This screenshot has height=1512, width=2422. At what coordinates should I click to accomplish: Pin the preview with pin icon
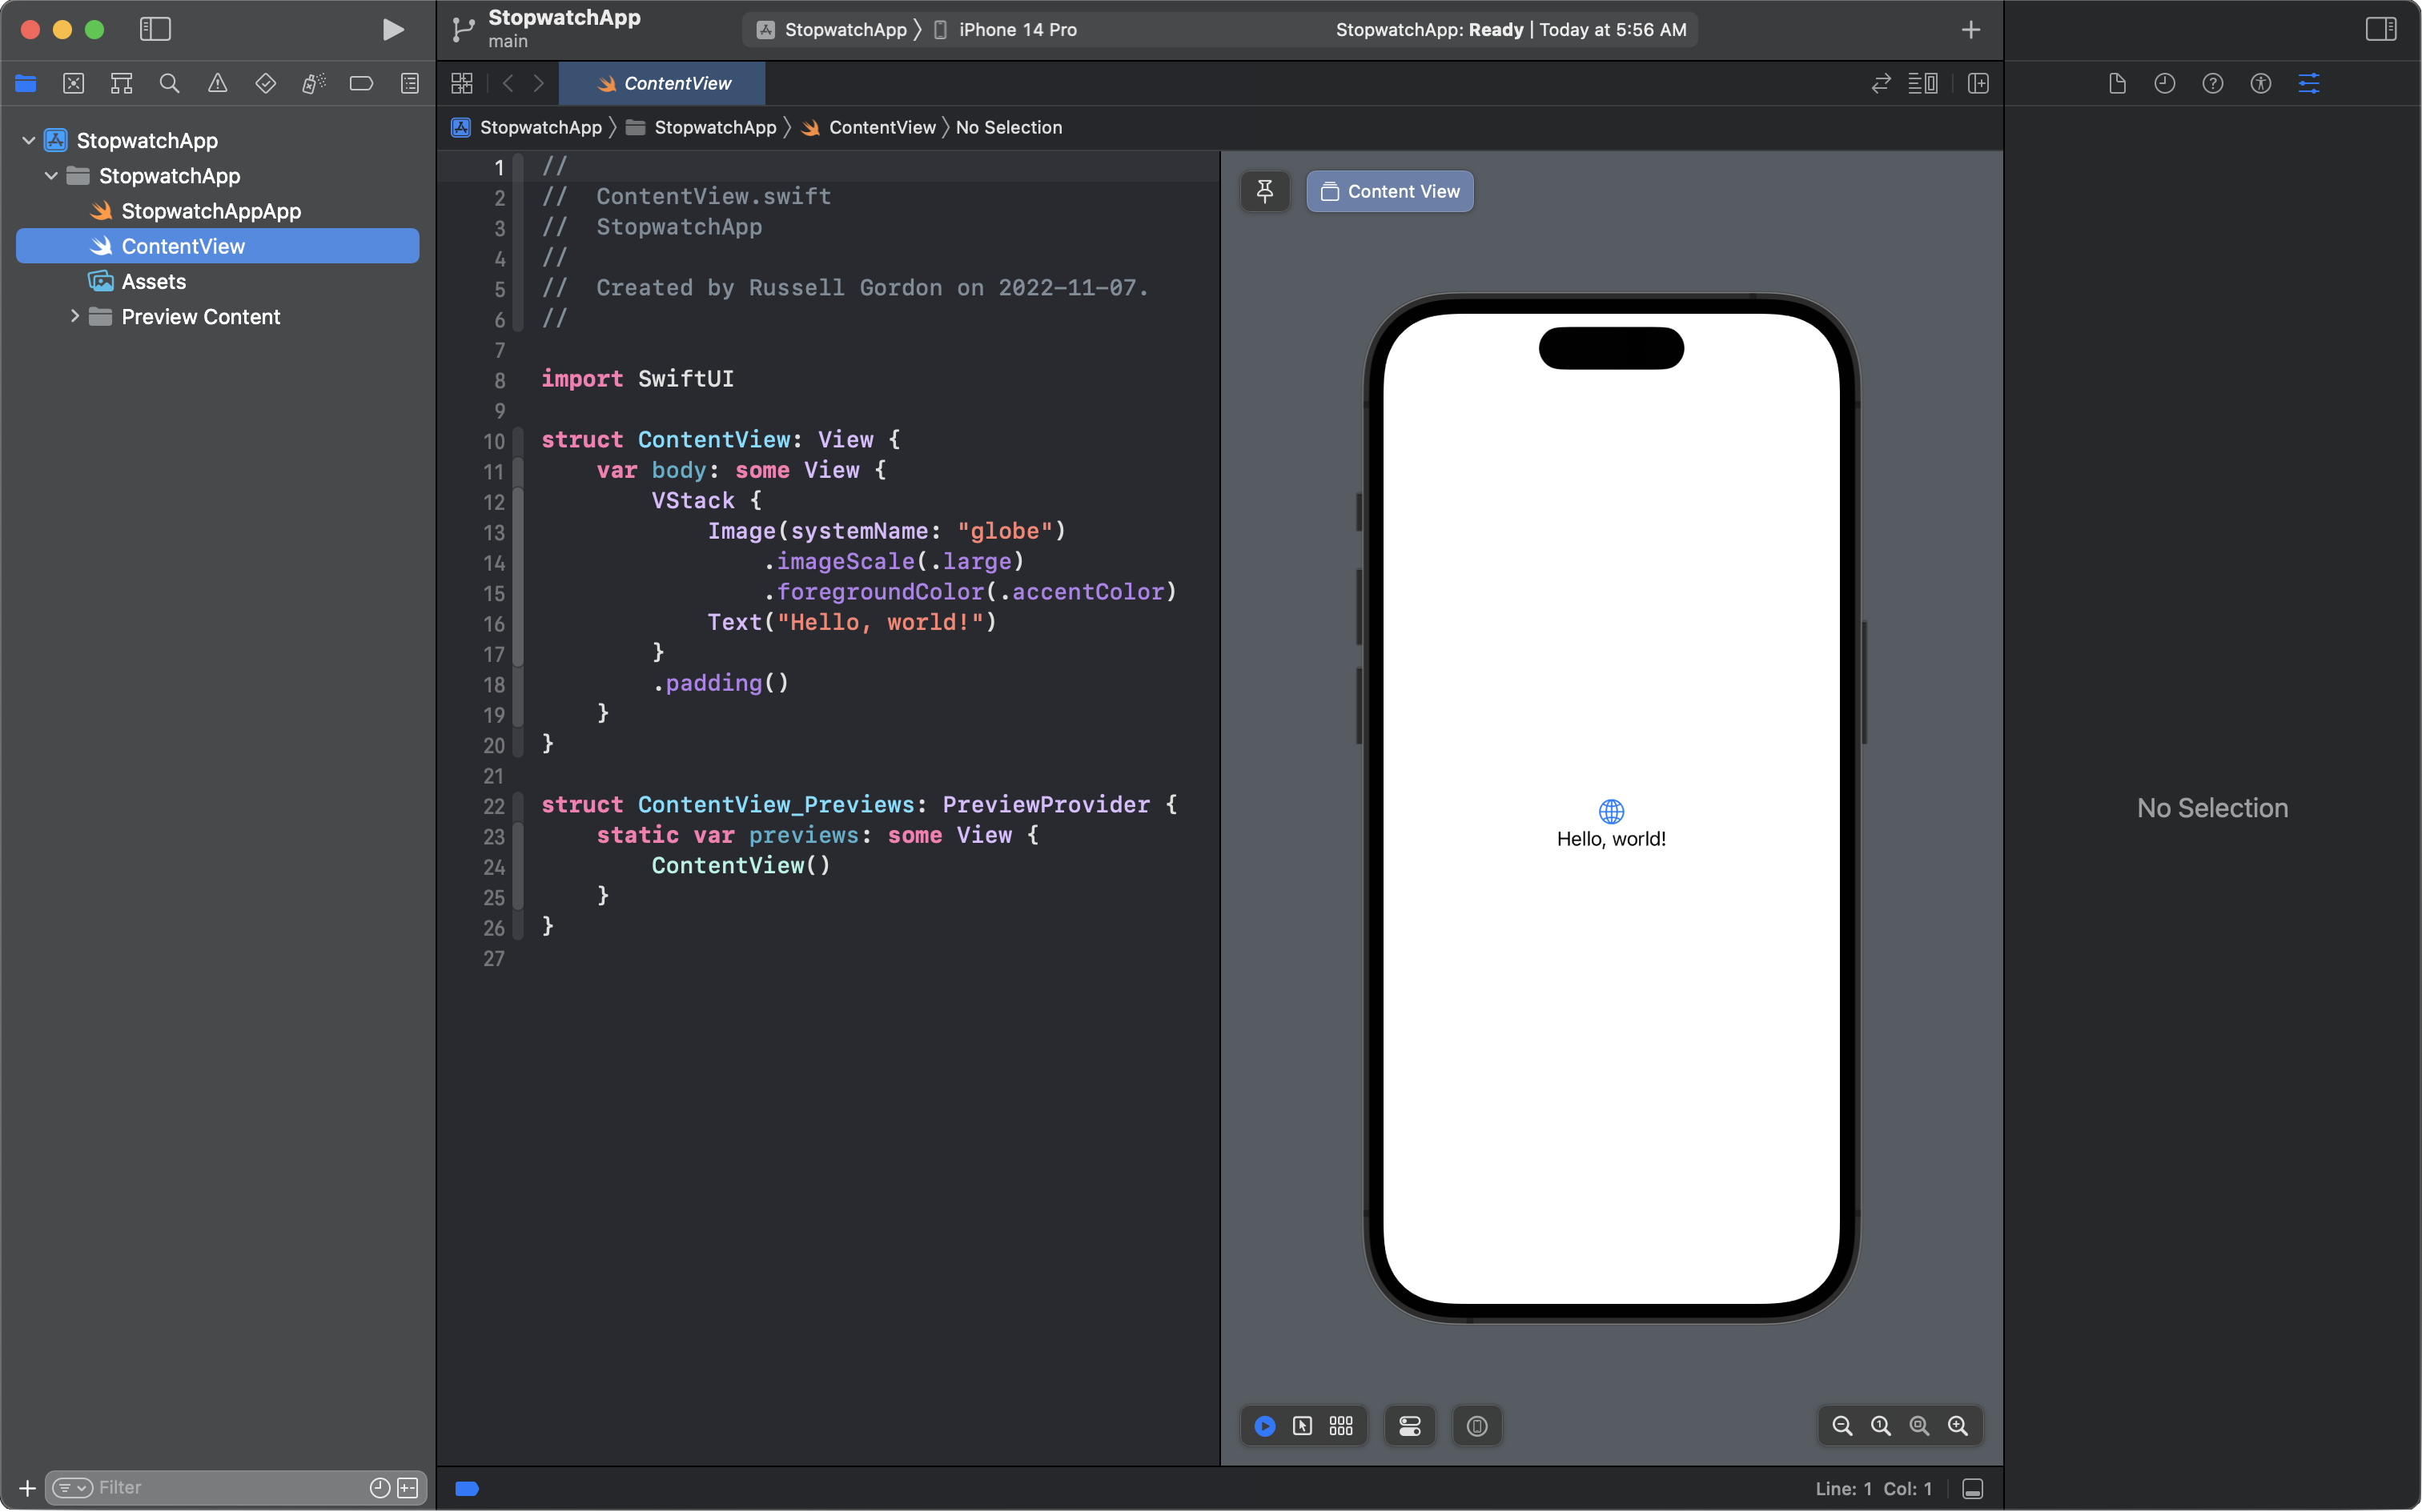[1264, 191]
